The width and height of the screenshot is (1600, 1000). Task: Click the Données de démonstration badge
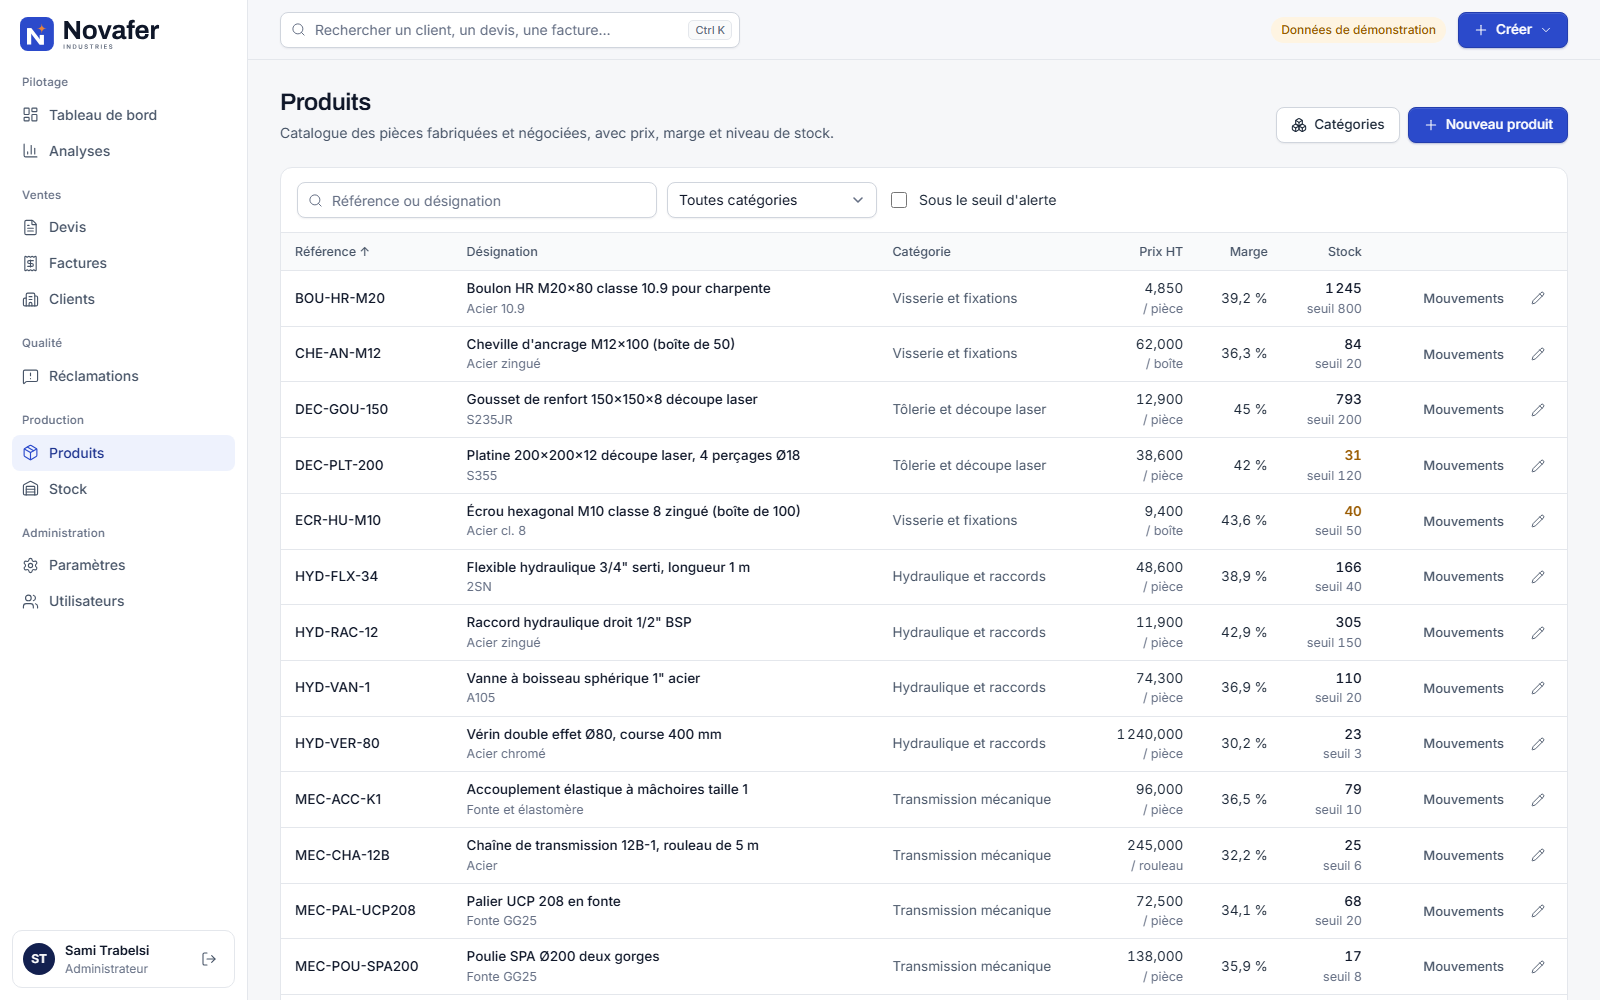[1358, 30]
